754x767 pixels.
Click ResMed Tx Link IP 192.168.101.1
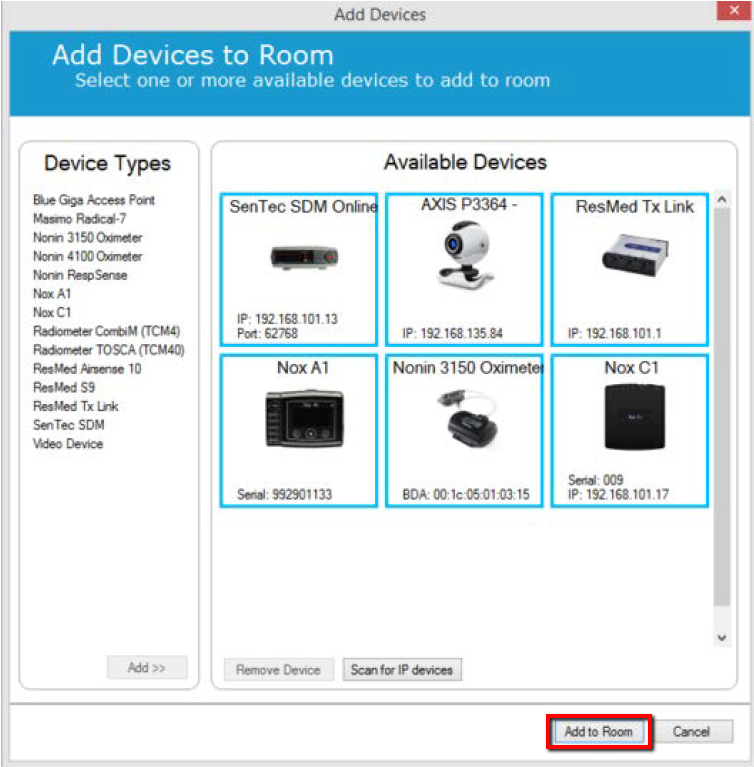[615, 334]
